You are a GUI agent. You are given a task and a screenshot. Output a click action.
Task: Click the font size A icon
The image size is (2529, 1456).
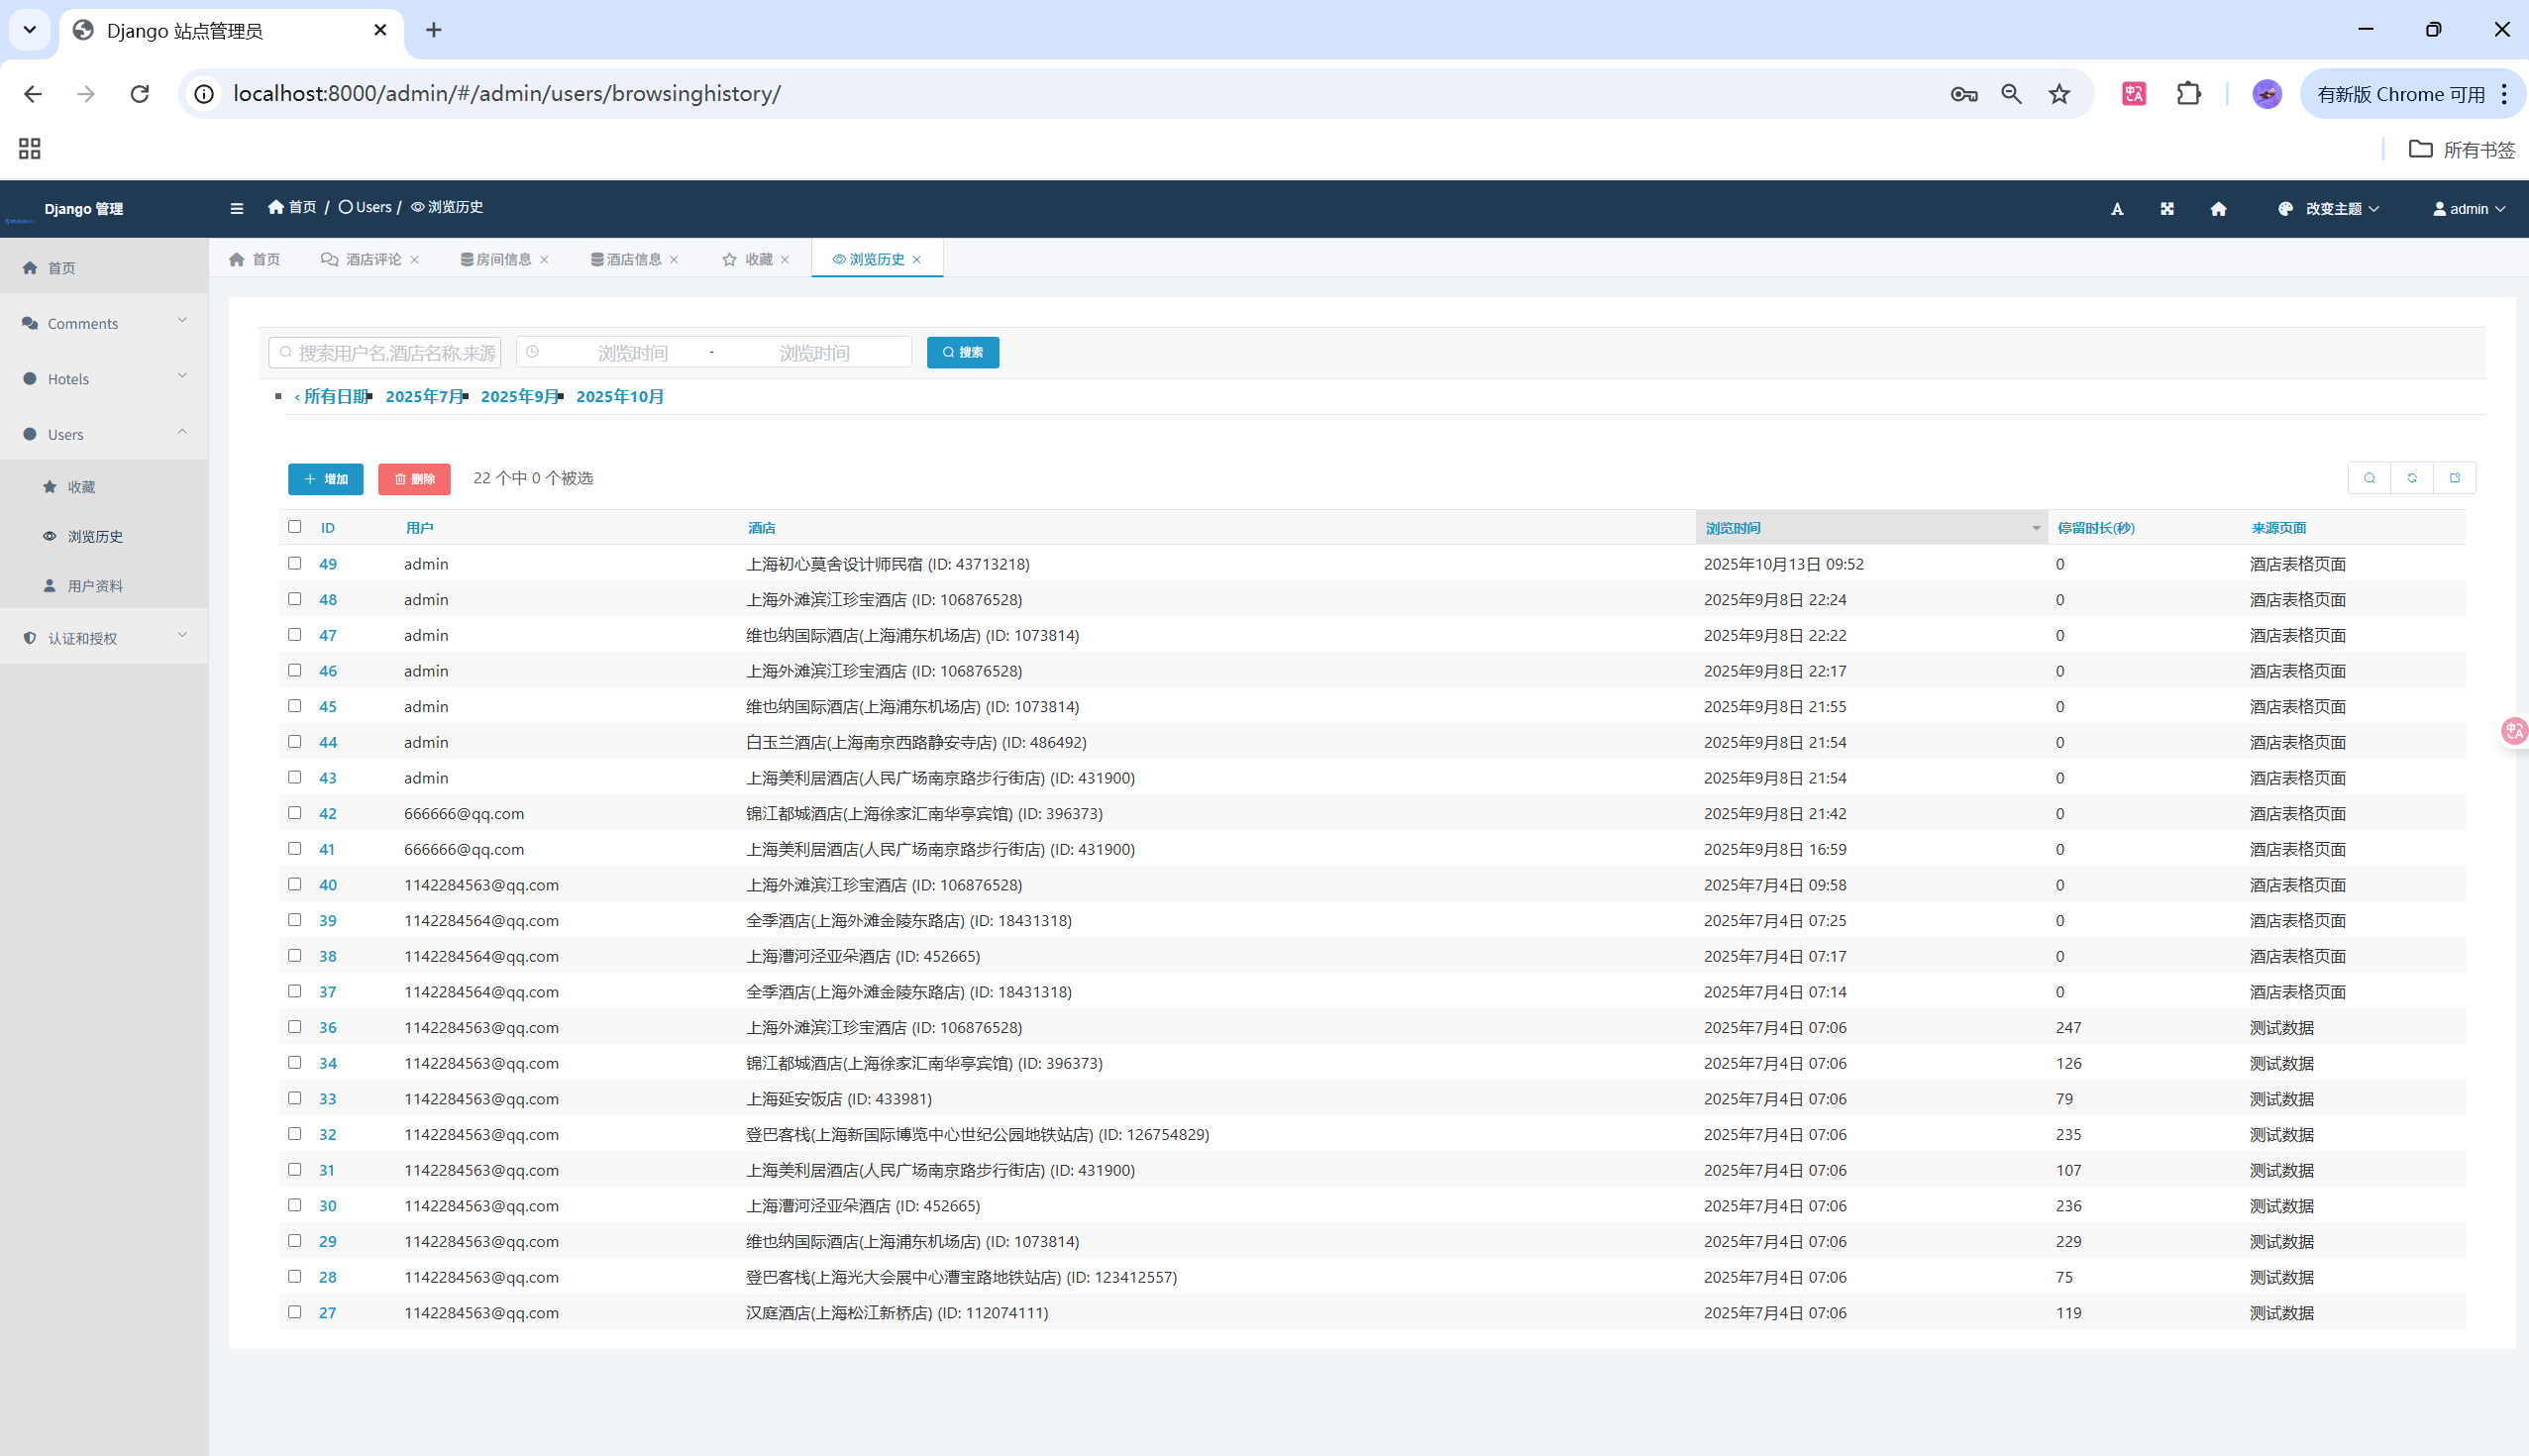2117,209
